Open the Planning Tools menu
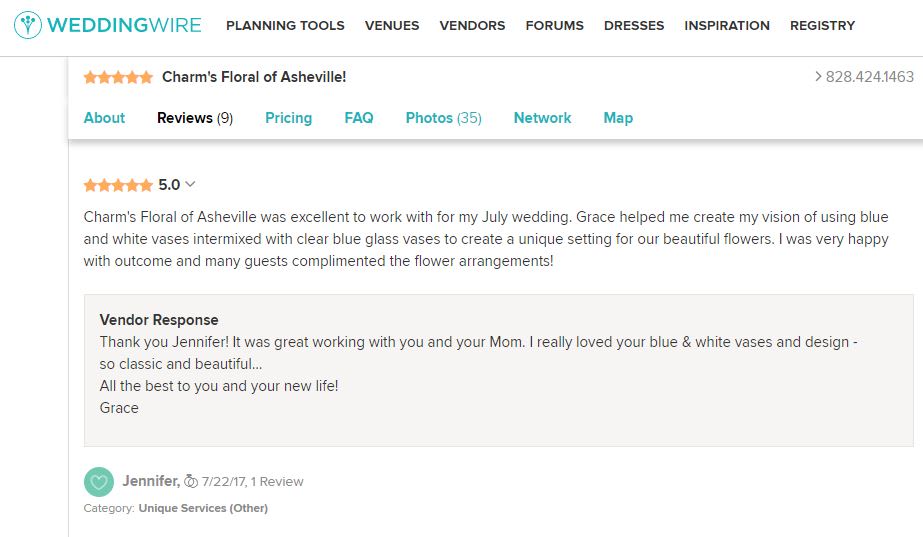Image resolution: width=923 pixels, height=537 pixels. (285, 25)
